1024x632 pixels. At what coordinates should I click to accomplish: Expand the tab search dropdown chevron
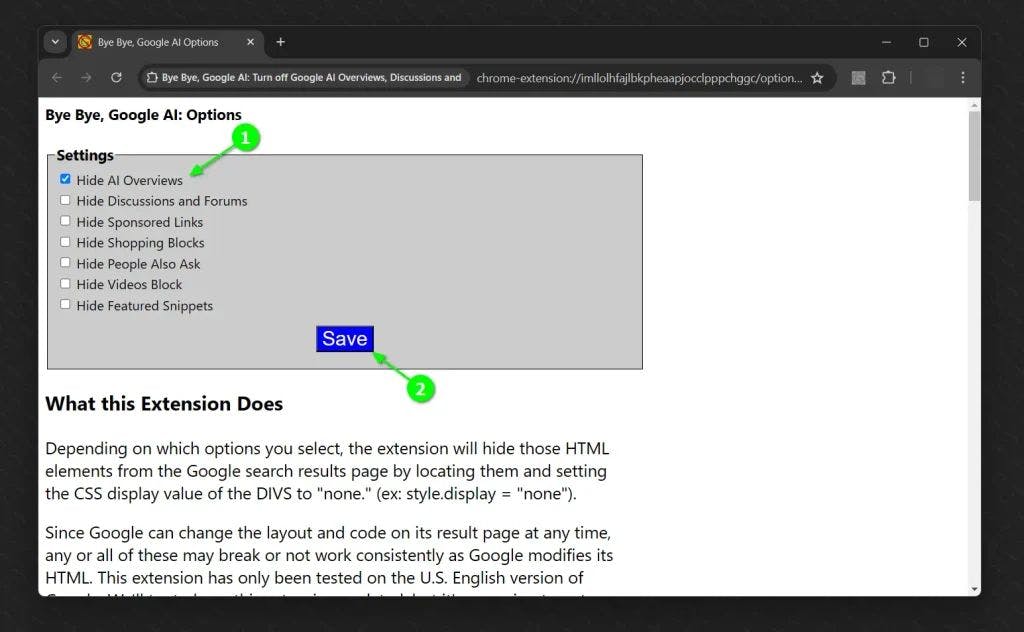(55, 42)
